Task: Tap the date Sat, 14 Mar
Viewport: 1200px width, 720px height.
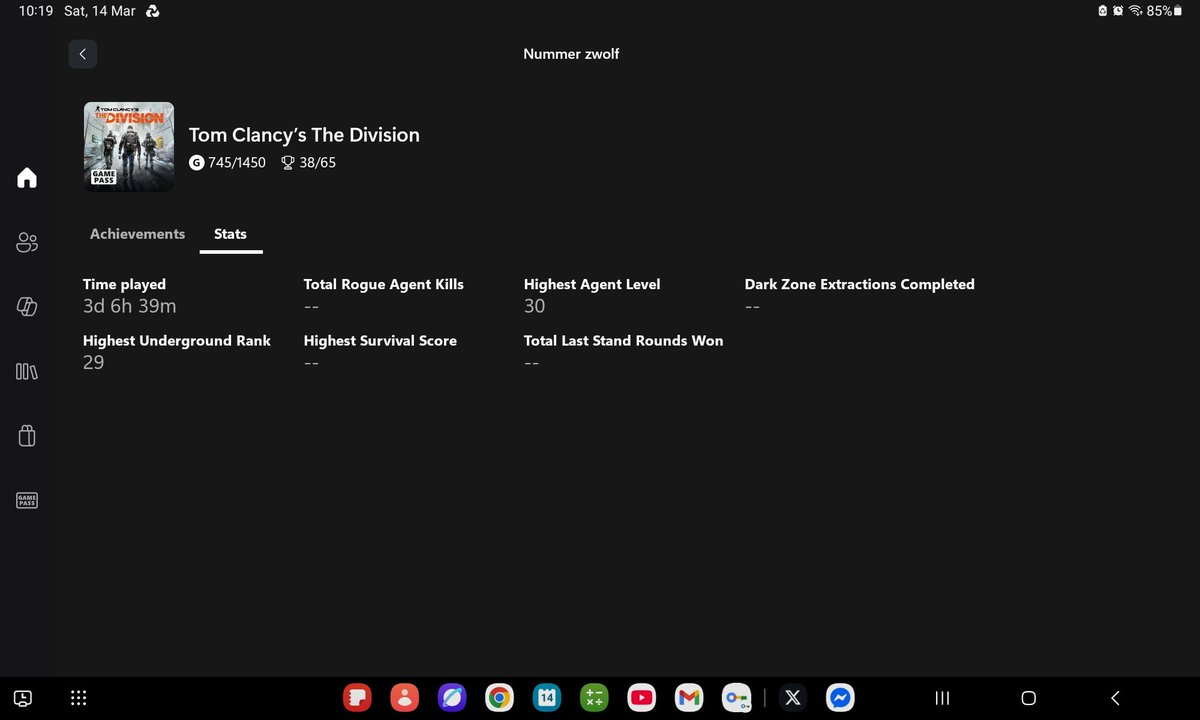Action: pos(100,11)
